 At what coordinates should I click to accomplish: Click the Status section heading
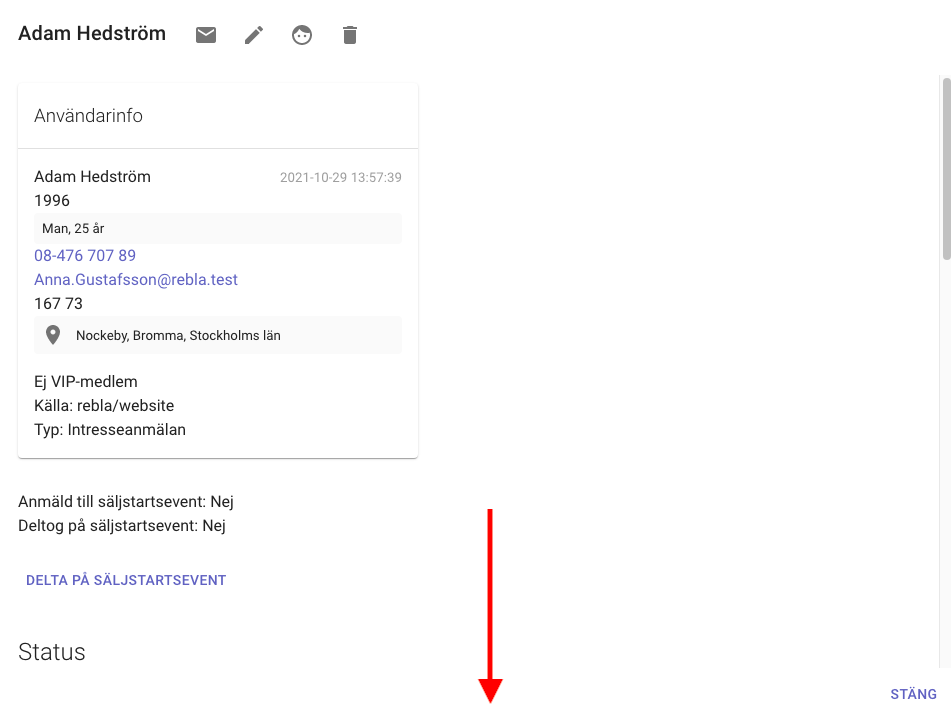[x=52, y=653]
